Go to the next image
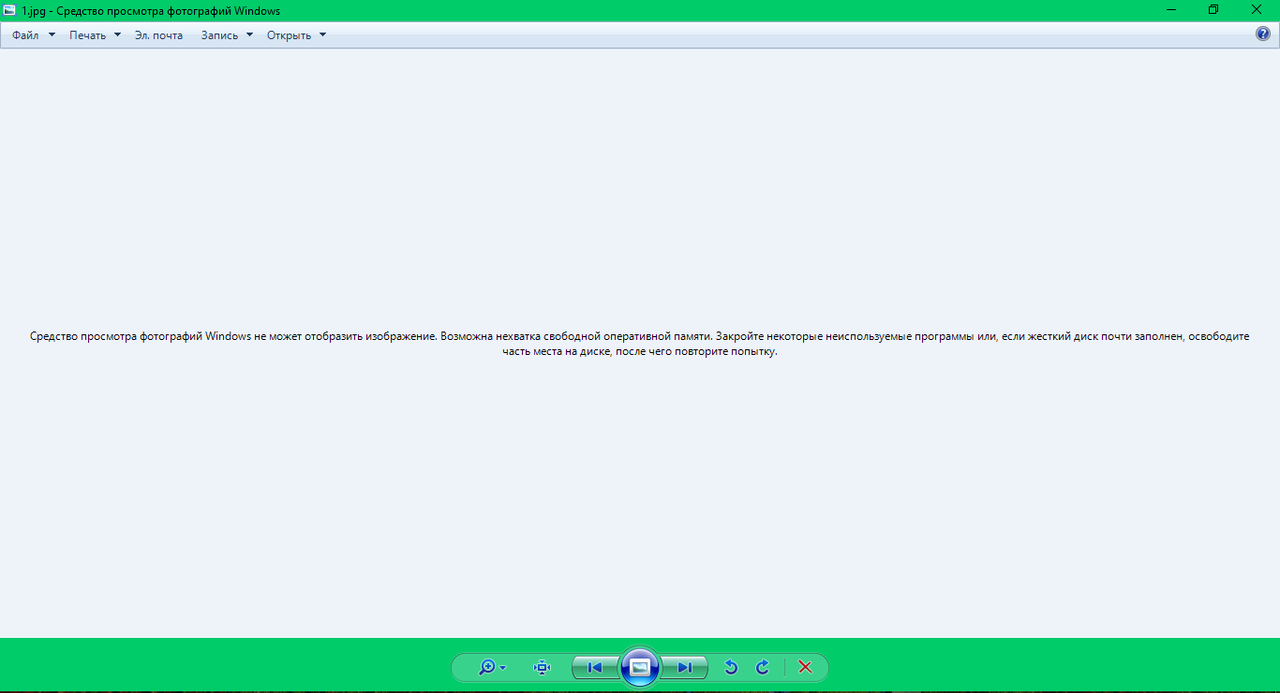Screen dimensions: 1280x693 tap(685, 667)
